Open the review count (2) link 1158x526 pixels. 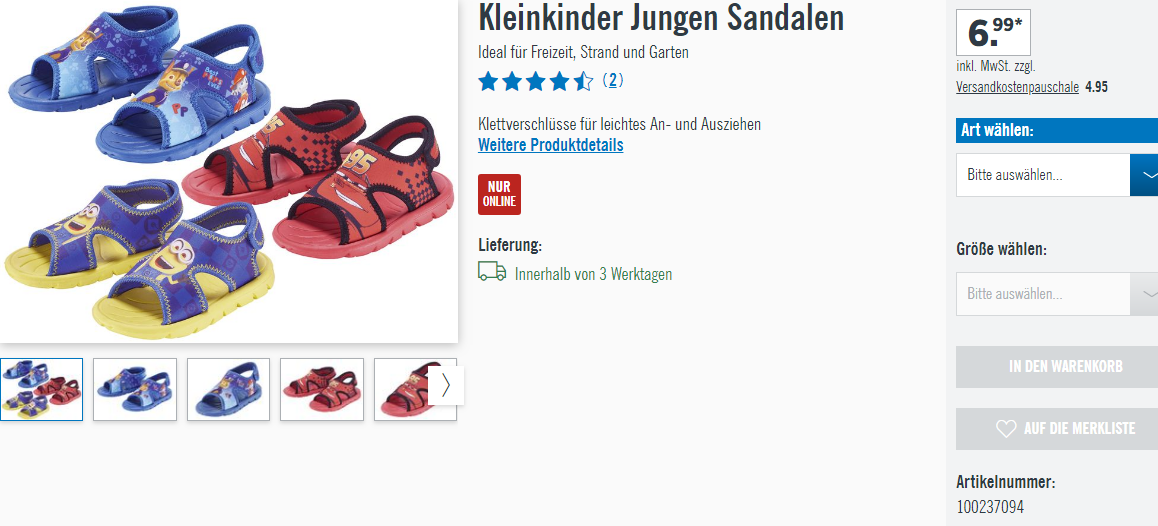coord(612,80)
